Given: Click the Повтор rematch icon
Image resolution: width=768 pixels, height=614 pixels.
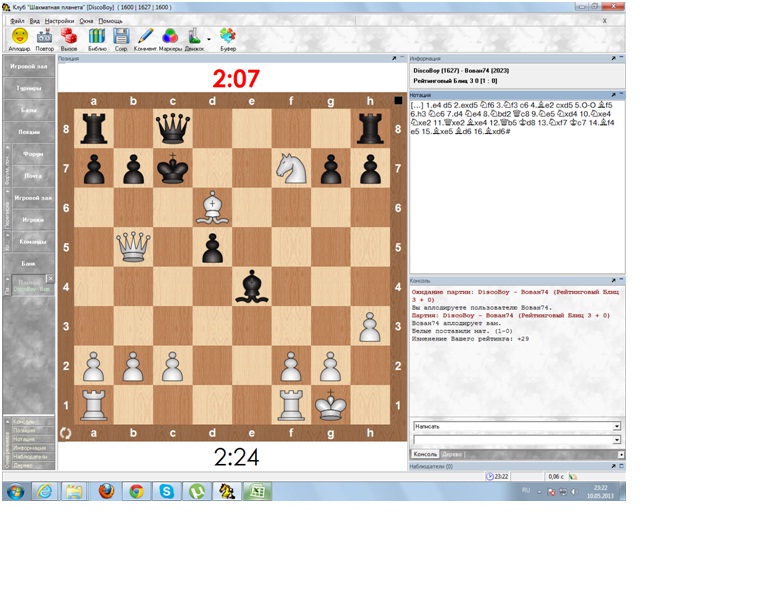Looking at the screenshot, I should point(45,37).
